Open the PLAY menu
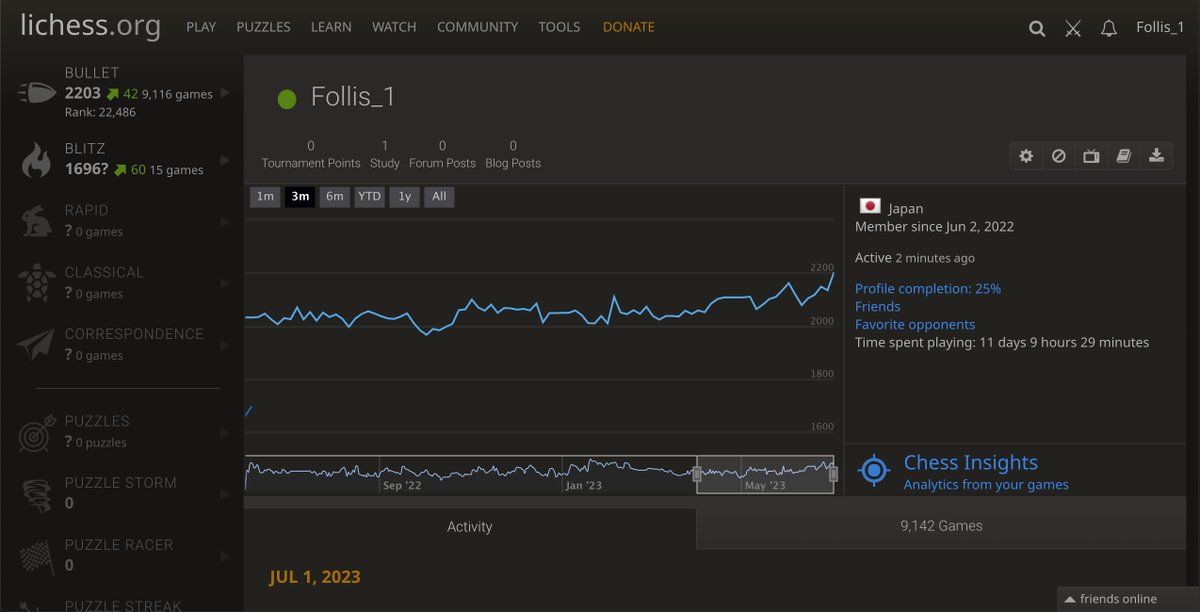Viewport: 1200px width, 612px height. pos(201,27)
